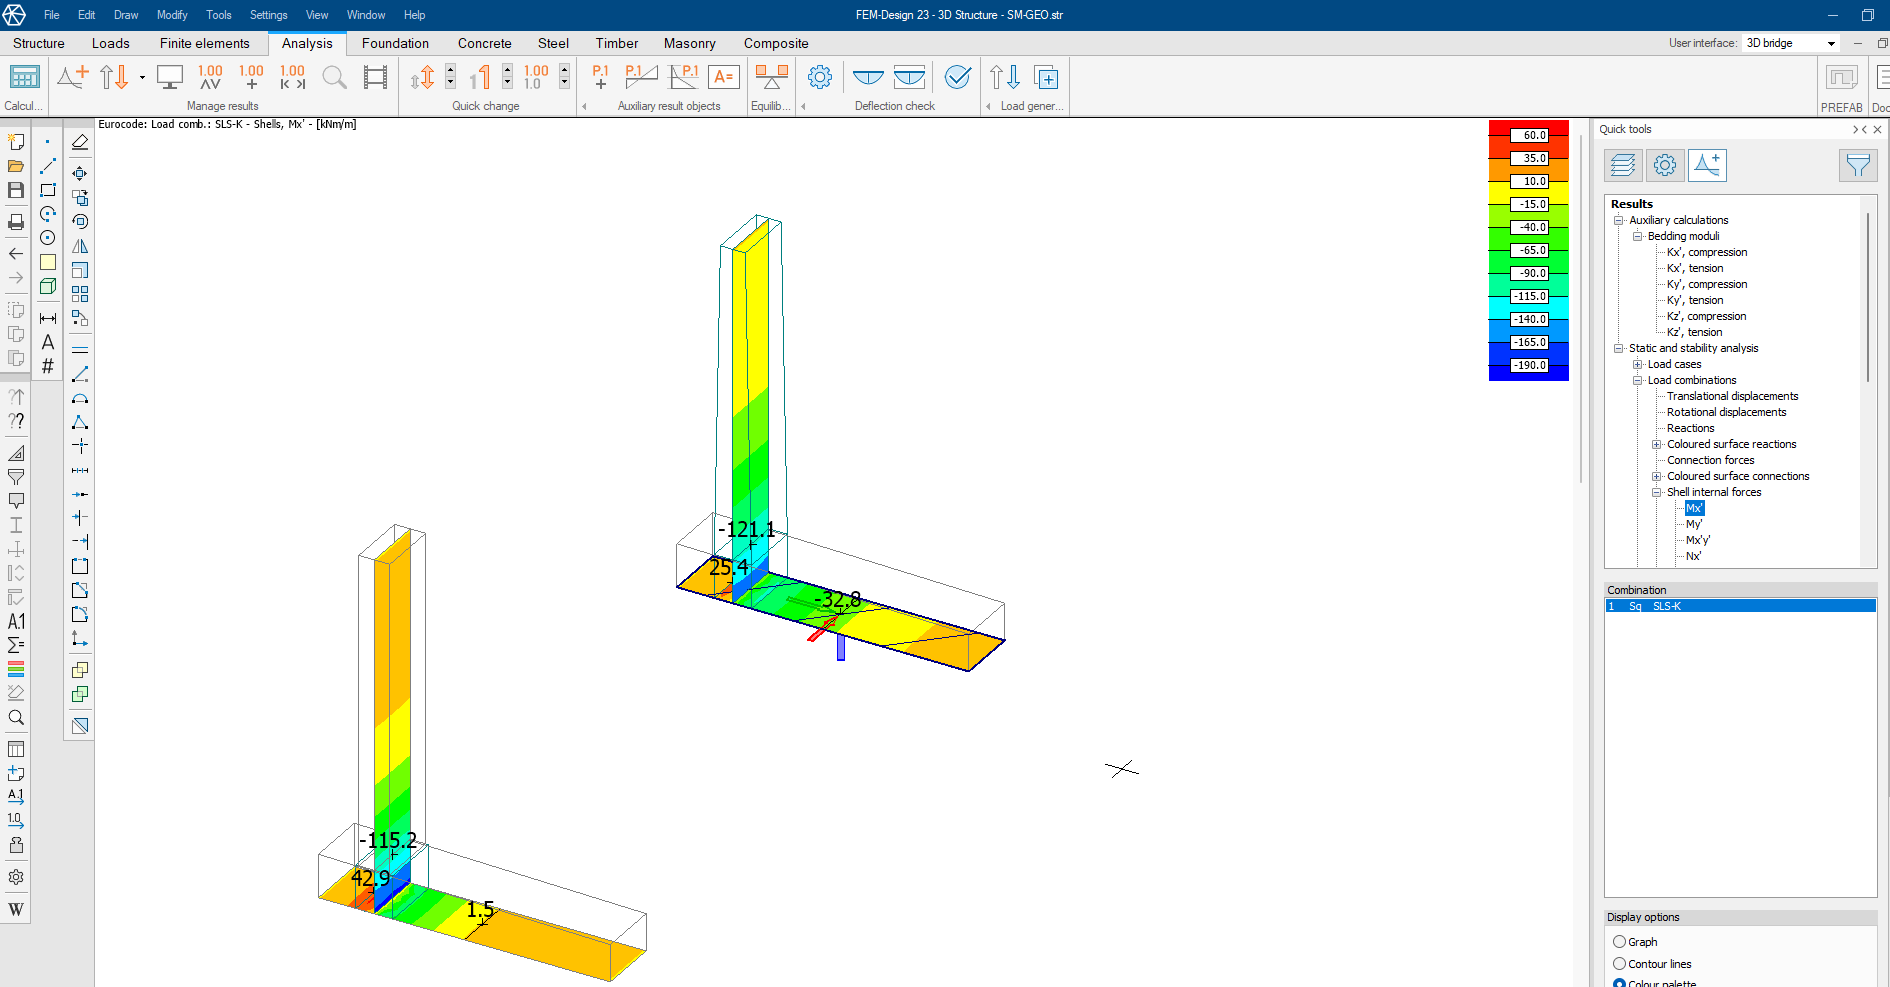This screenshot has width=1890, height=987.
Task: Select Translational displacements result
Action: tap(1733, 396)
